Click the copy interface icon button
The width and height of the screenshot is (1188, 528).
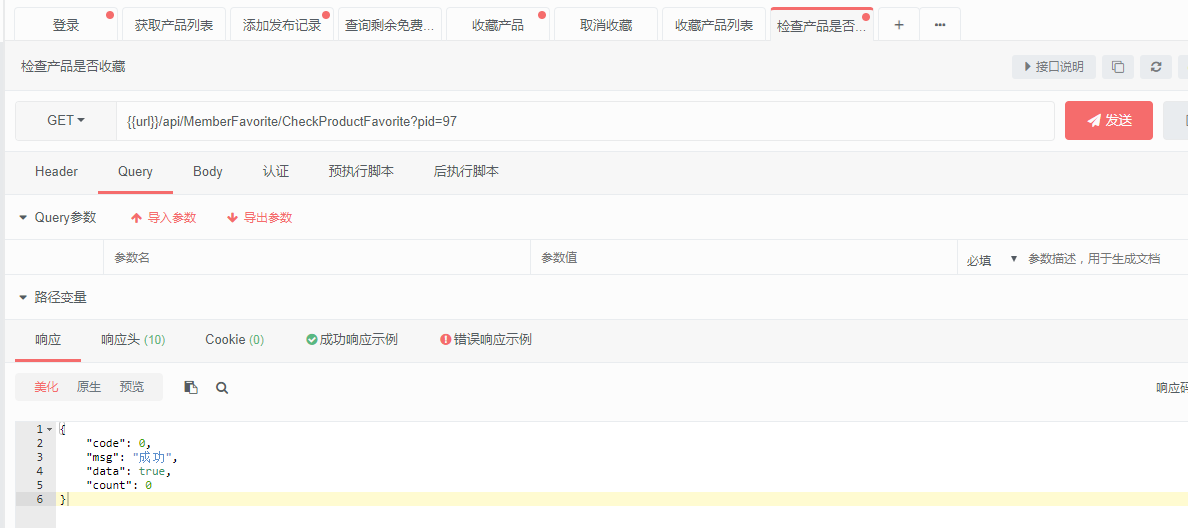[1118, 67]
